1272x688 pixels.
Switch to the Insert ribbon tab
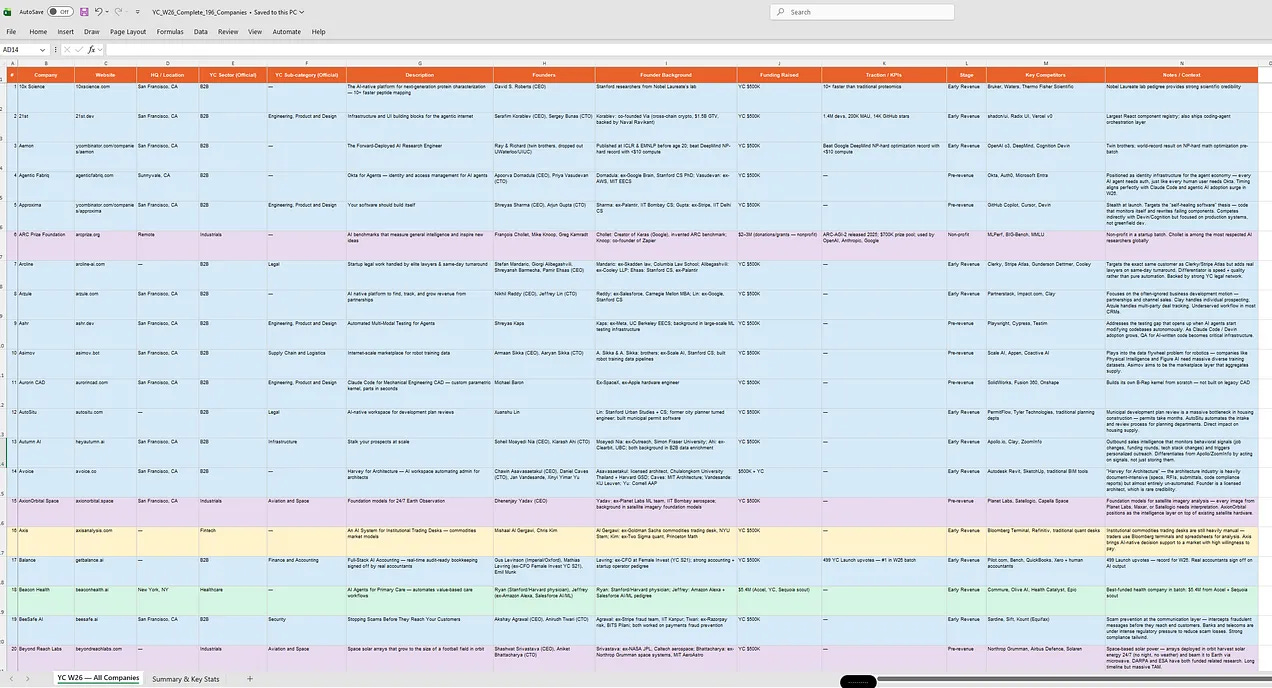point(65,32)
